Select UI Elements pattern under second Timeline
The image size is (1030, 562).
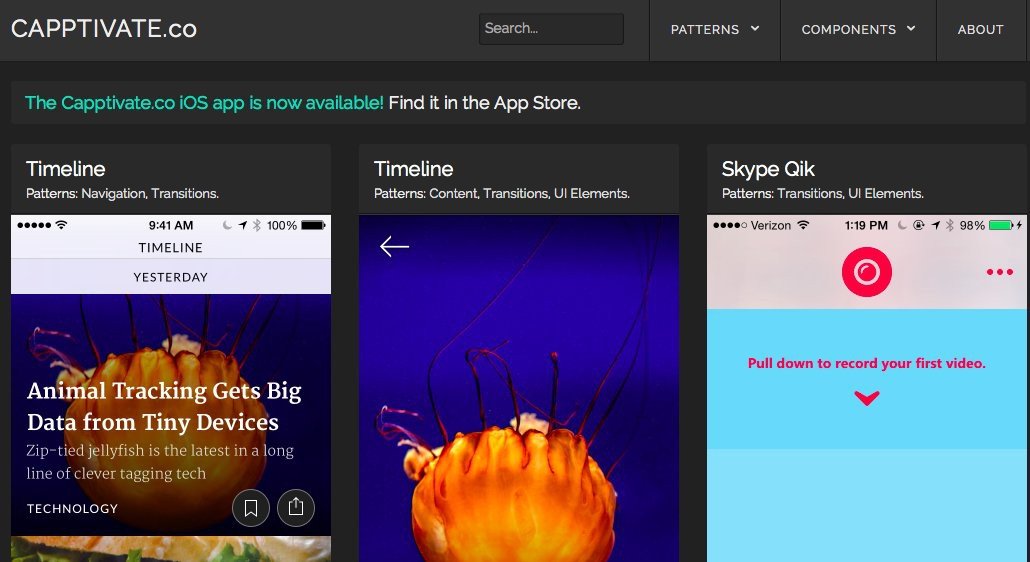[592, 194]
